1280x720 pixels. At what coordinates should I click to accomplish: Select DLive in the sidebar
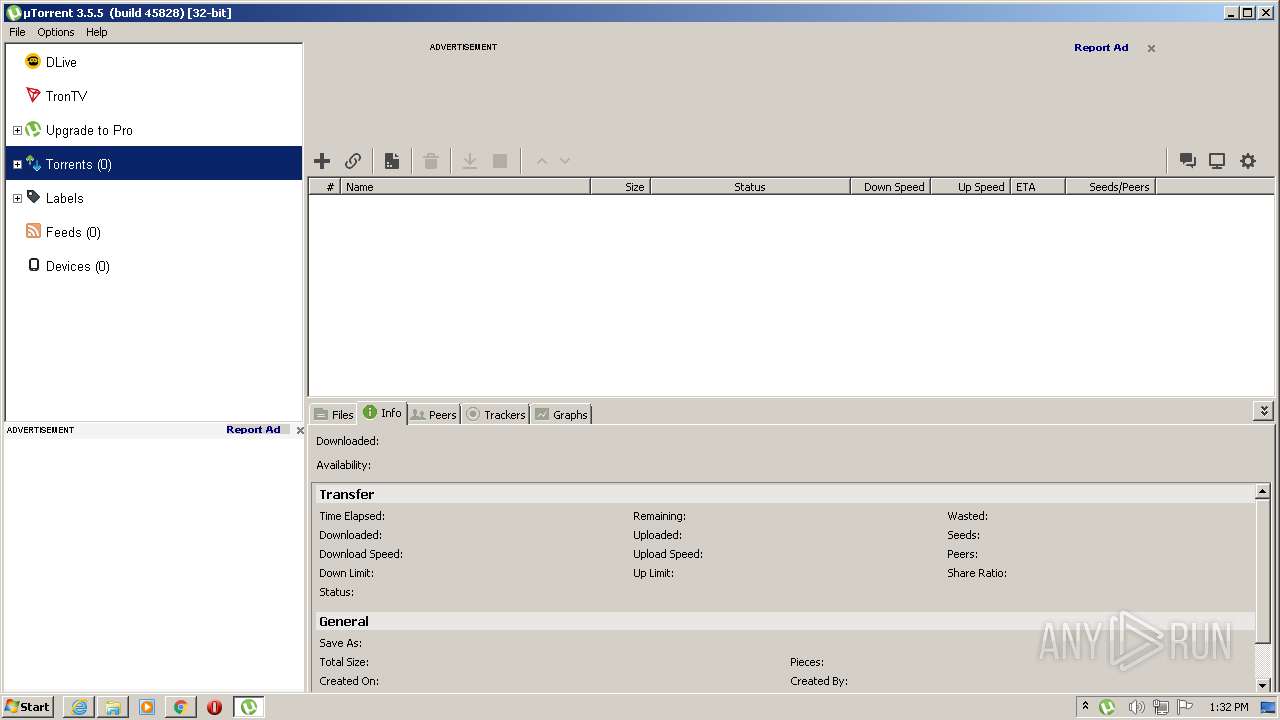(154, 62)
